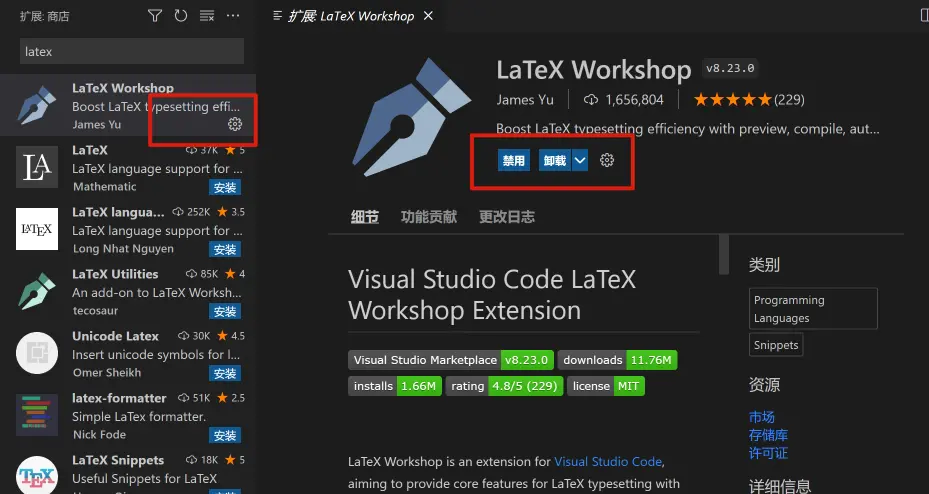The height and width of the screenshot is (494, 929).
Task: Click the installs 1.66M badge
Action: click(395, 386)
